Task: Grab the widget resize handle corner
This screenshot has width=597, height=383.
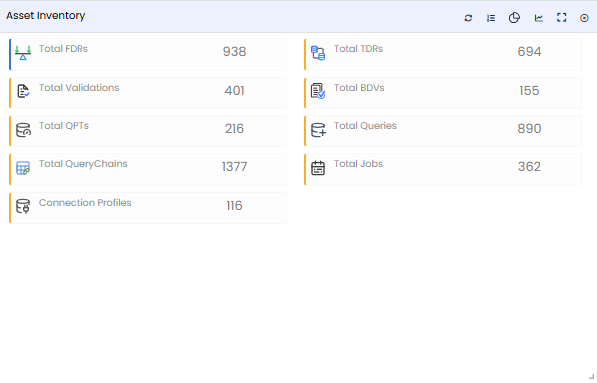Action: (591, 376)
